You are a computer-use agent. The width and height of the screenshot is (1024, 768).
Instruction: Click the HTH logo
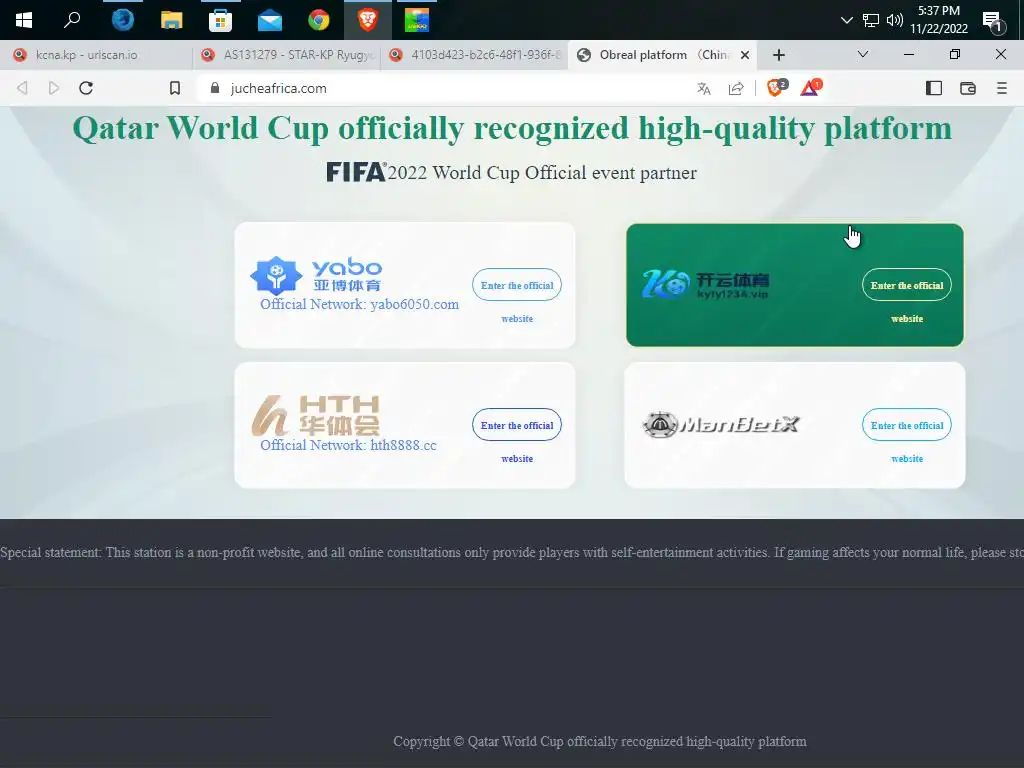pos(316,415)
